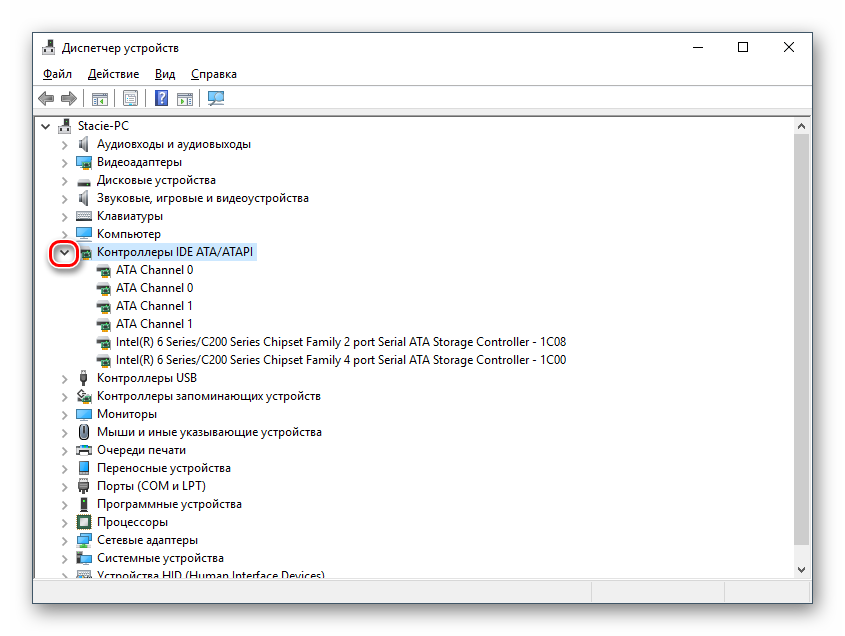Open the Справка menu
The image size is (845, 636).
coord(213,74)
